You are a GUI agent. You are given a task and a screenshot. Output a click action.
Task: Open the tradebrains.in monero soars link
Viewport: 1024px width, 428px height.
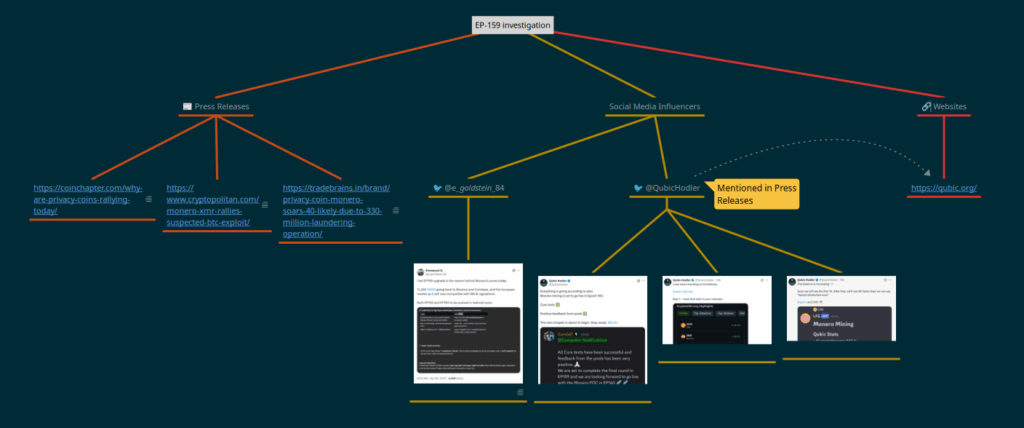336,211
